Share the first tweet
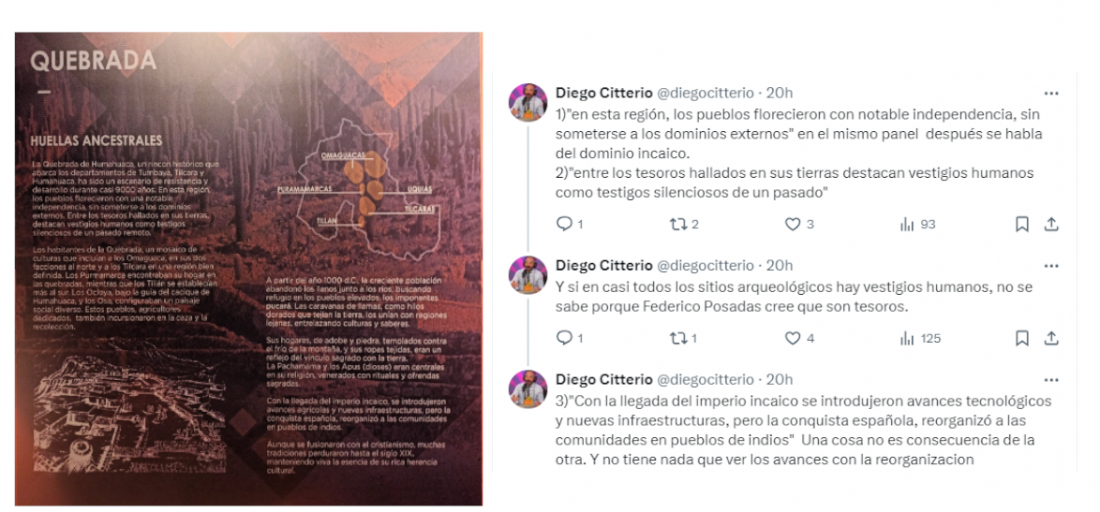Viewport: 1100px width, 512px height. pos(1051,224)
